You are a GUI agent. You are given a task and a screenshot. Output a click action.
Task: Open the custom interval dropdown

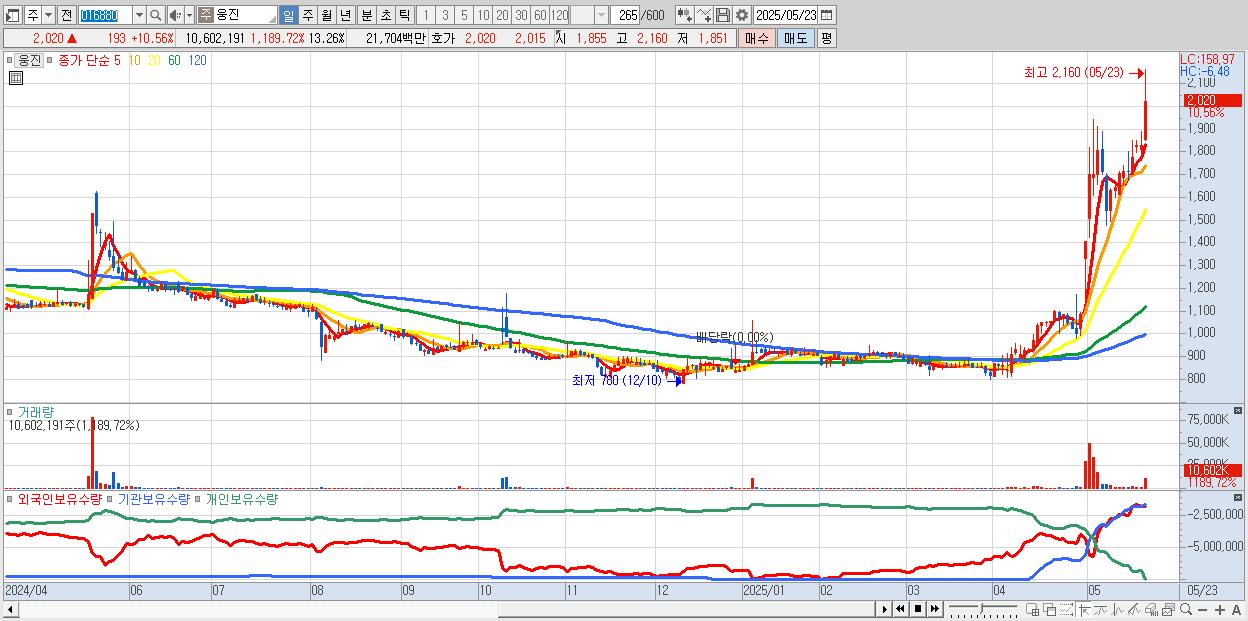(601, 15)
